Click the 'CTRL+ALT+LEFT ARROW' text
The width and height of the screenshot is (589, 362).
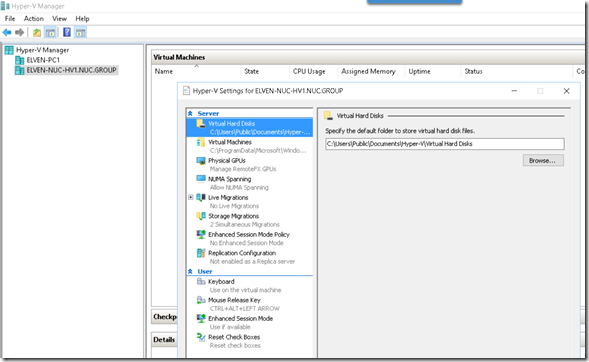(245, 309)
